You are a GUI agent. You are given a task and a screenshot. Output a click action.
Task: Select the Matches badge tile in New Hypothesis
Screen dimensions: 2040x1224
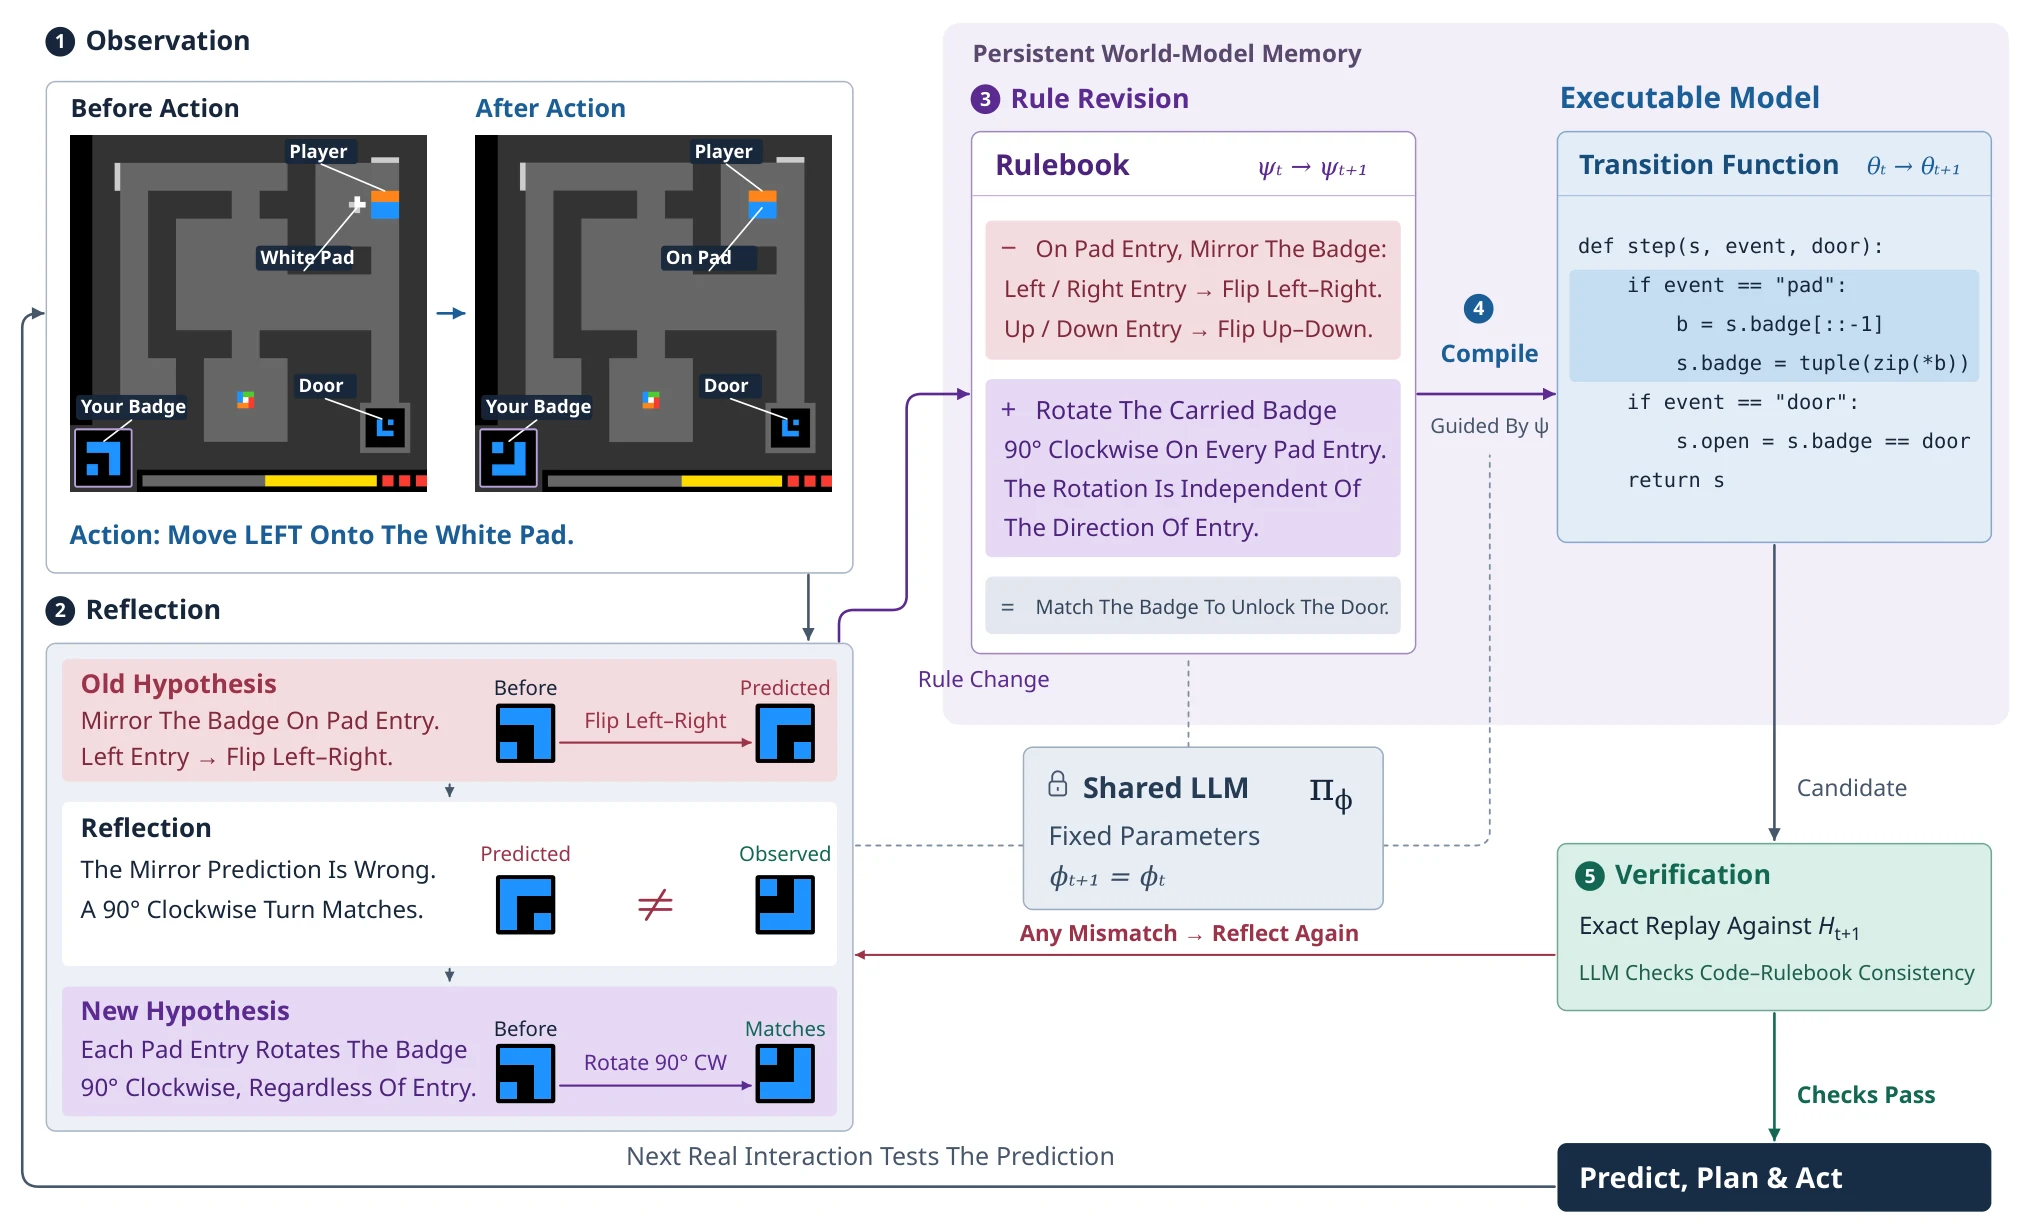pos(785,1073)
